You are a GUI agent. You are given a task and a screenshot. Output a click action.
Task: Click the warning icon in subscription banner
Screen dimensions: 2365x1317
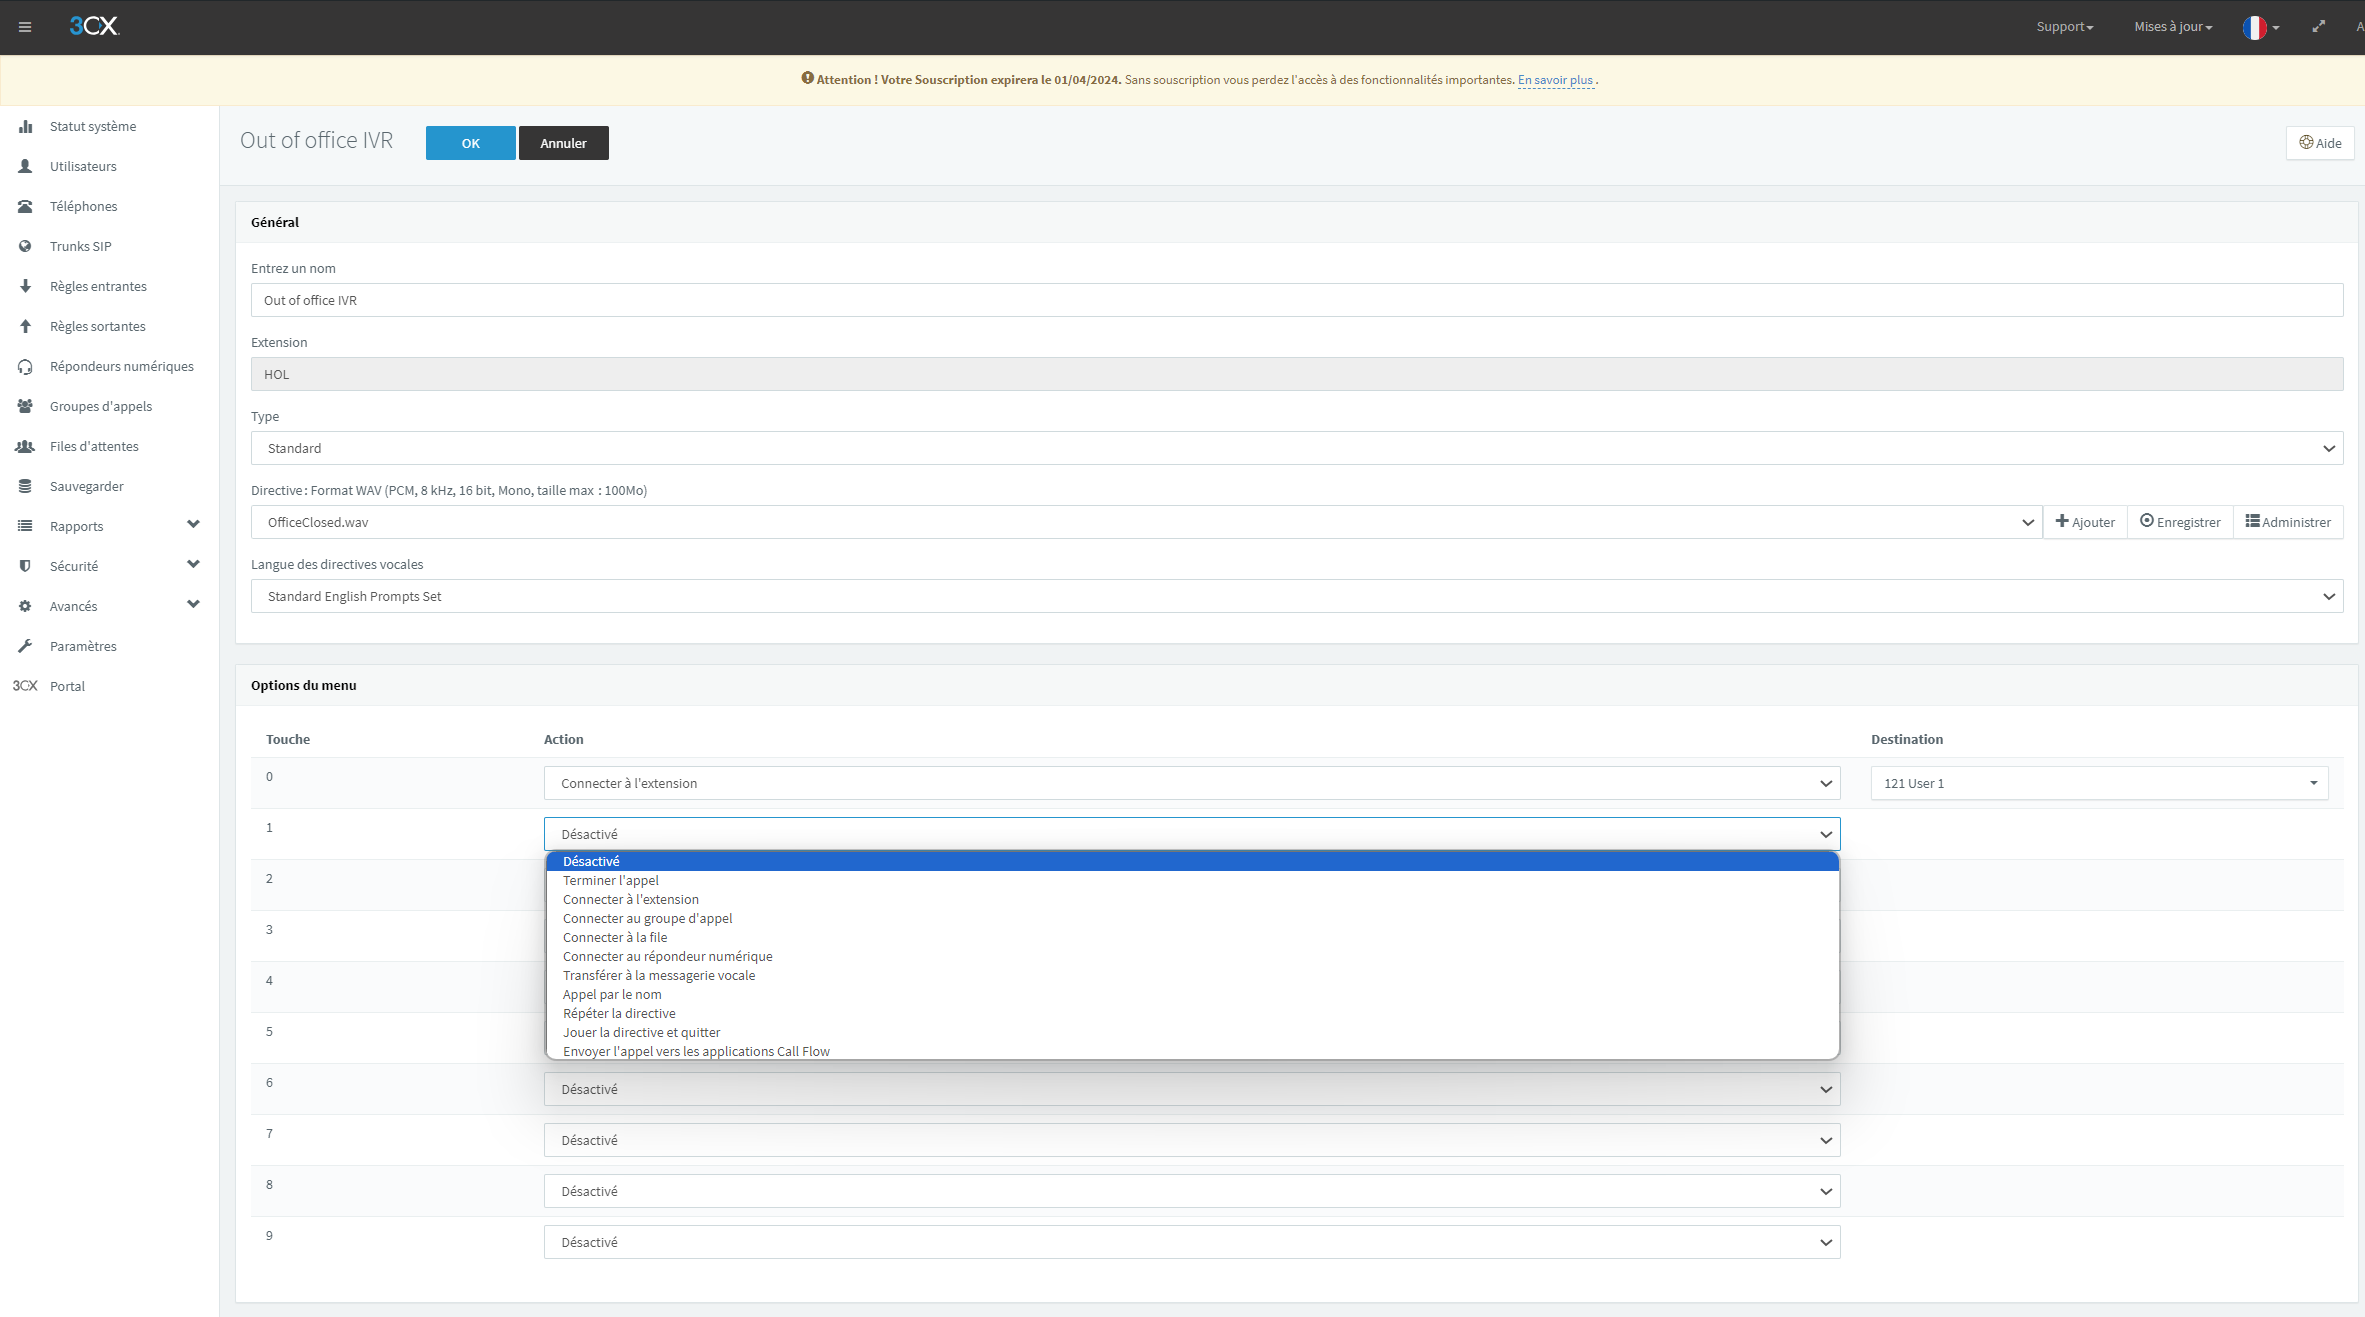click(807, 78)
